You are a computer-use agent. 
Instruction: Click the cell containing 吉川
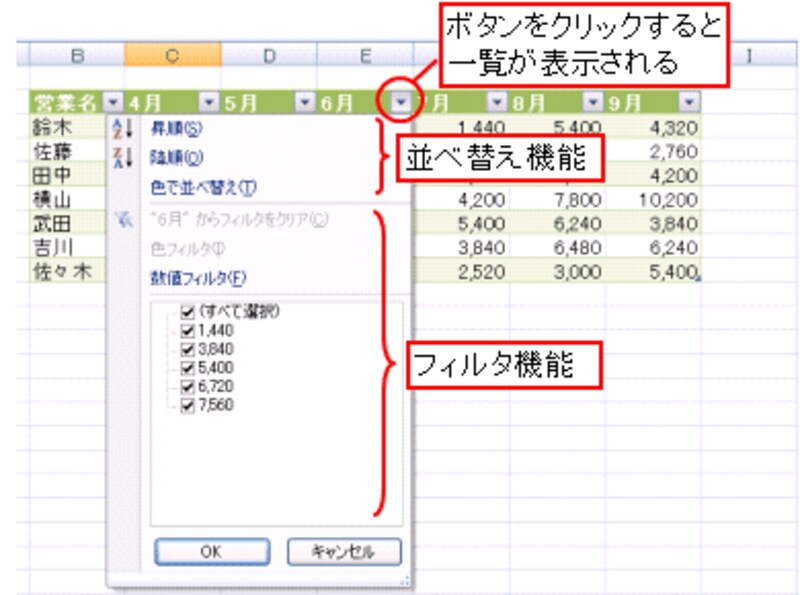(68, 247)
